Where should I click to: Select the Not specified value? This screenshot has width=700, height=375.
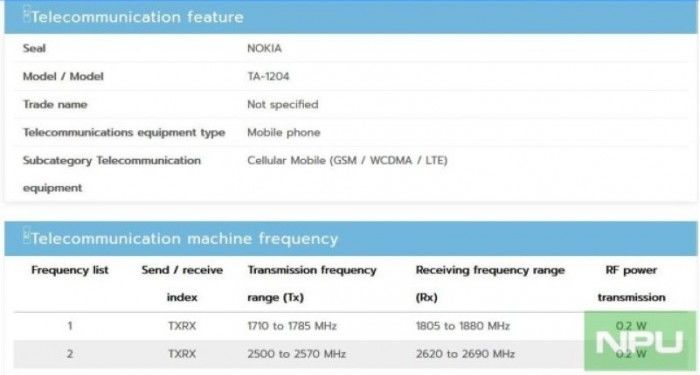point(283,104)
